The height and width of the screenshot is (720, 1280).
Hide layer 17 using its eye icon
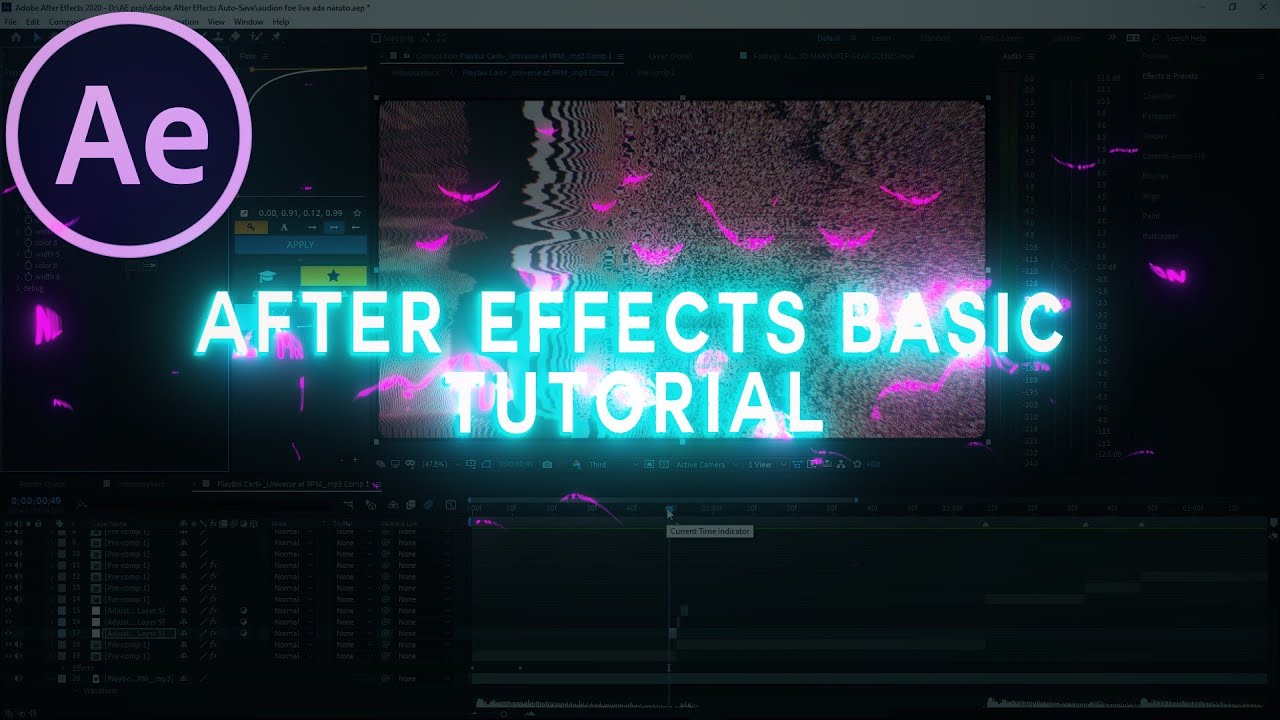coord(9,633)
